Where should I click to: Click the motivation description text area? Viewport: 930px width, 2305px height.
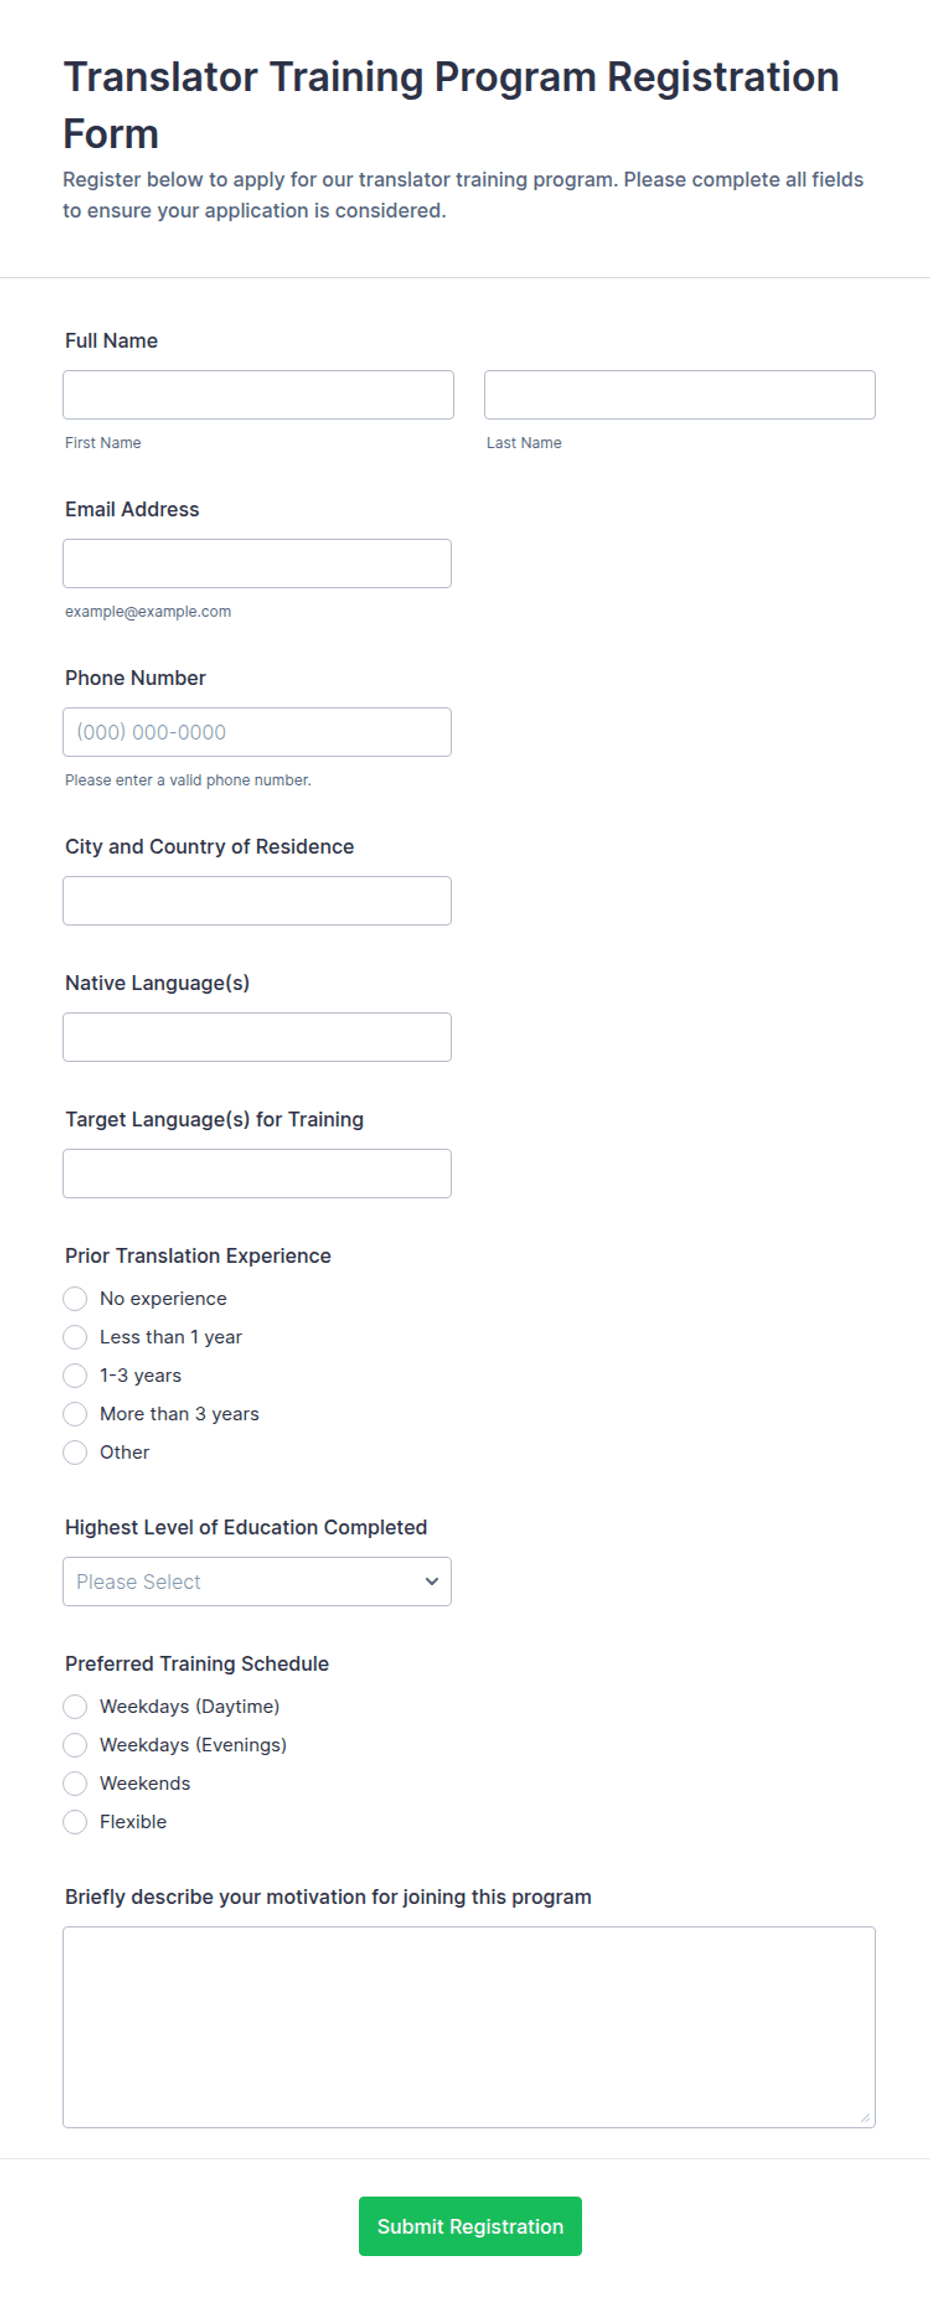(x=469, y=2027)
